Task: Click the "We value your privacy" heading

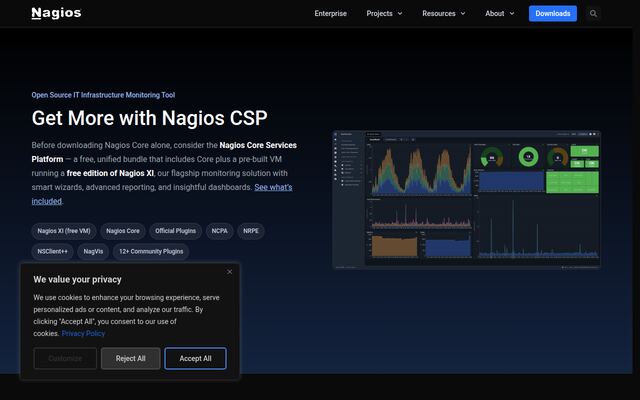Action: pos(78,280)
